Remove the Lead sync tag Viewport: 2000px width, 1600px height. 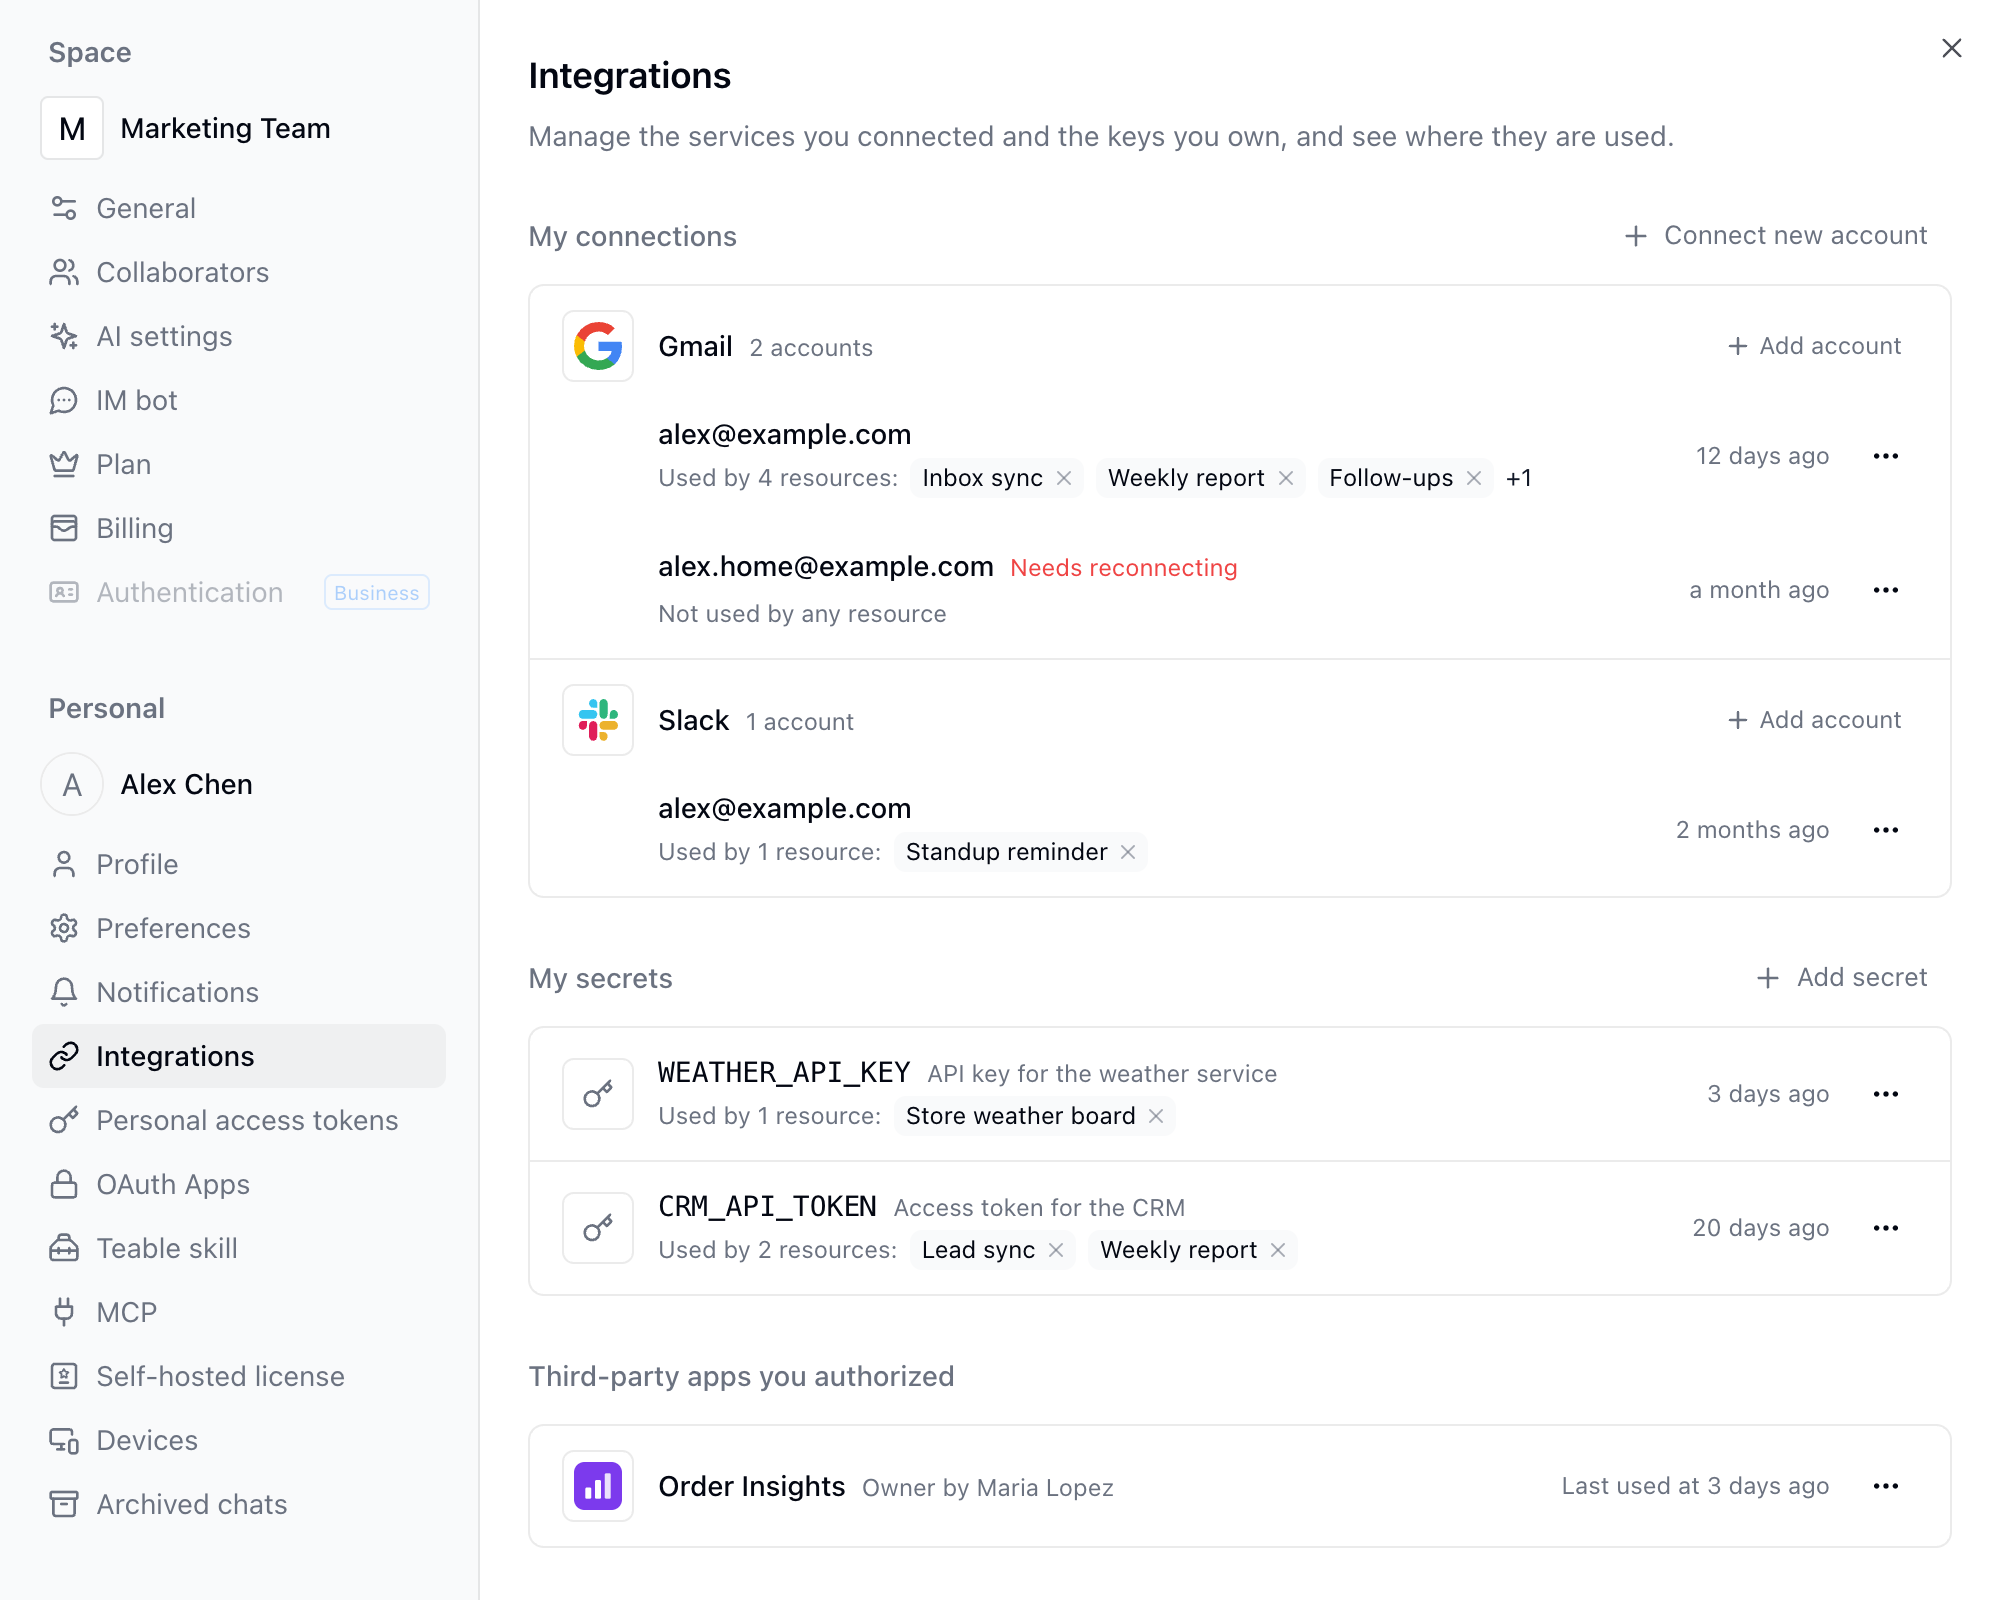1056,1250
